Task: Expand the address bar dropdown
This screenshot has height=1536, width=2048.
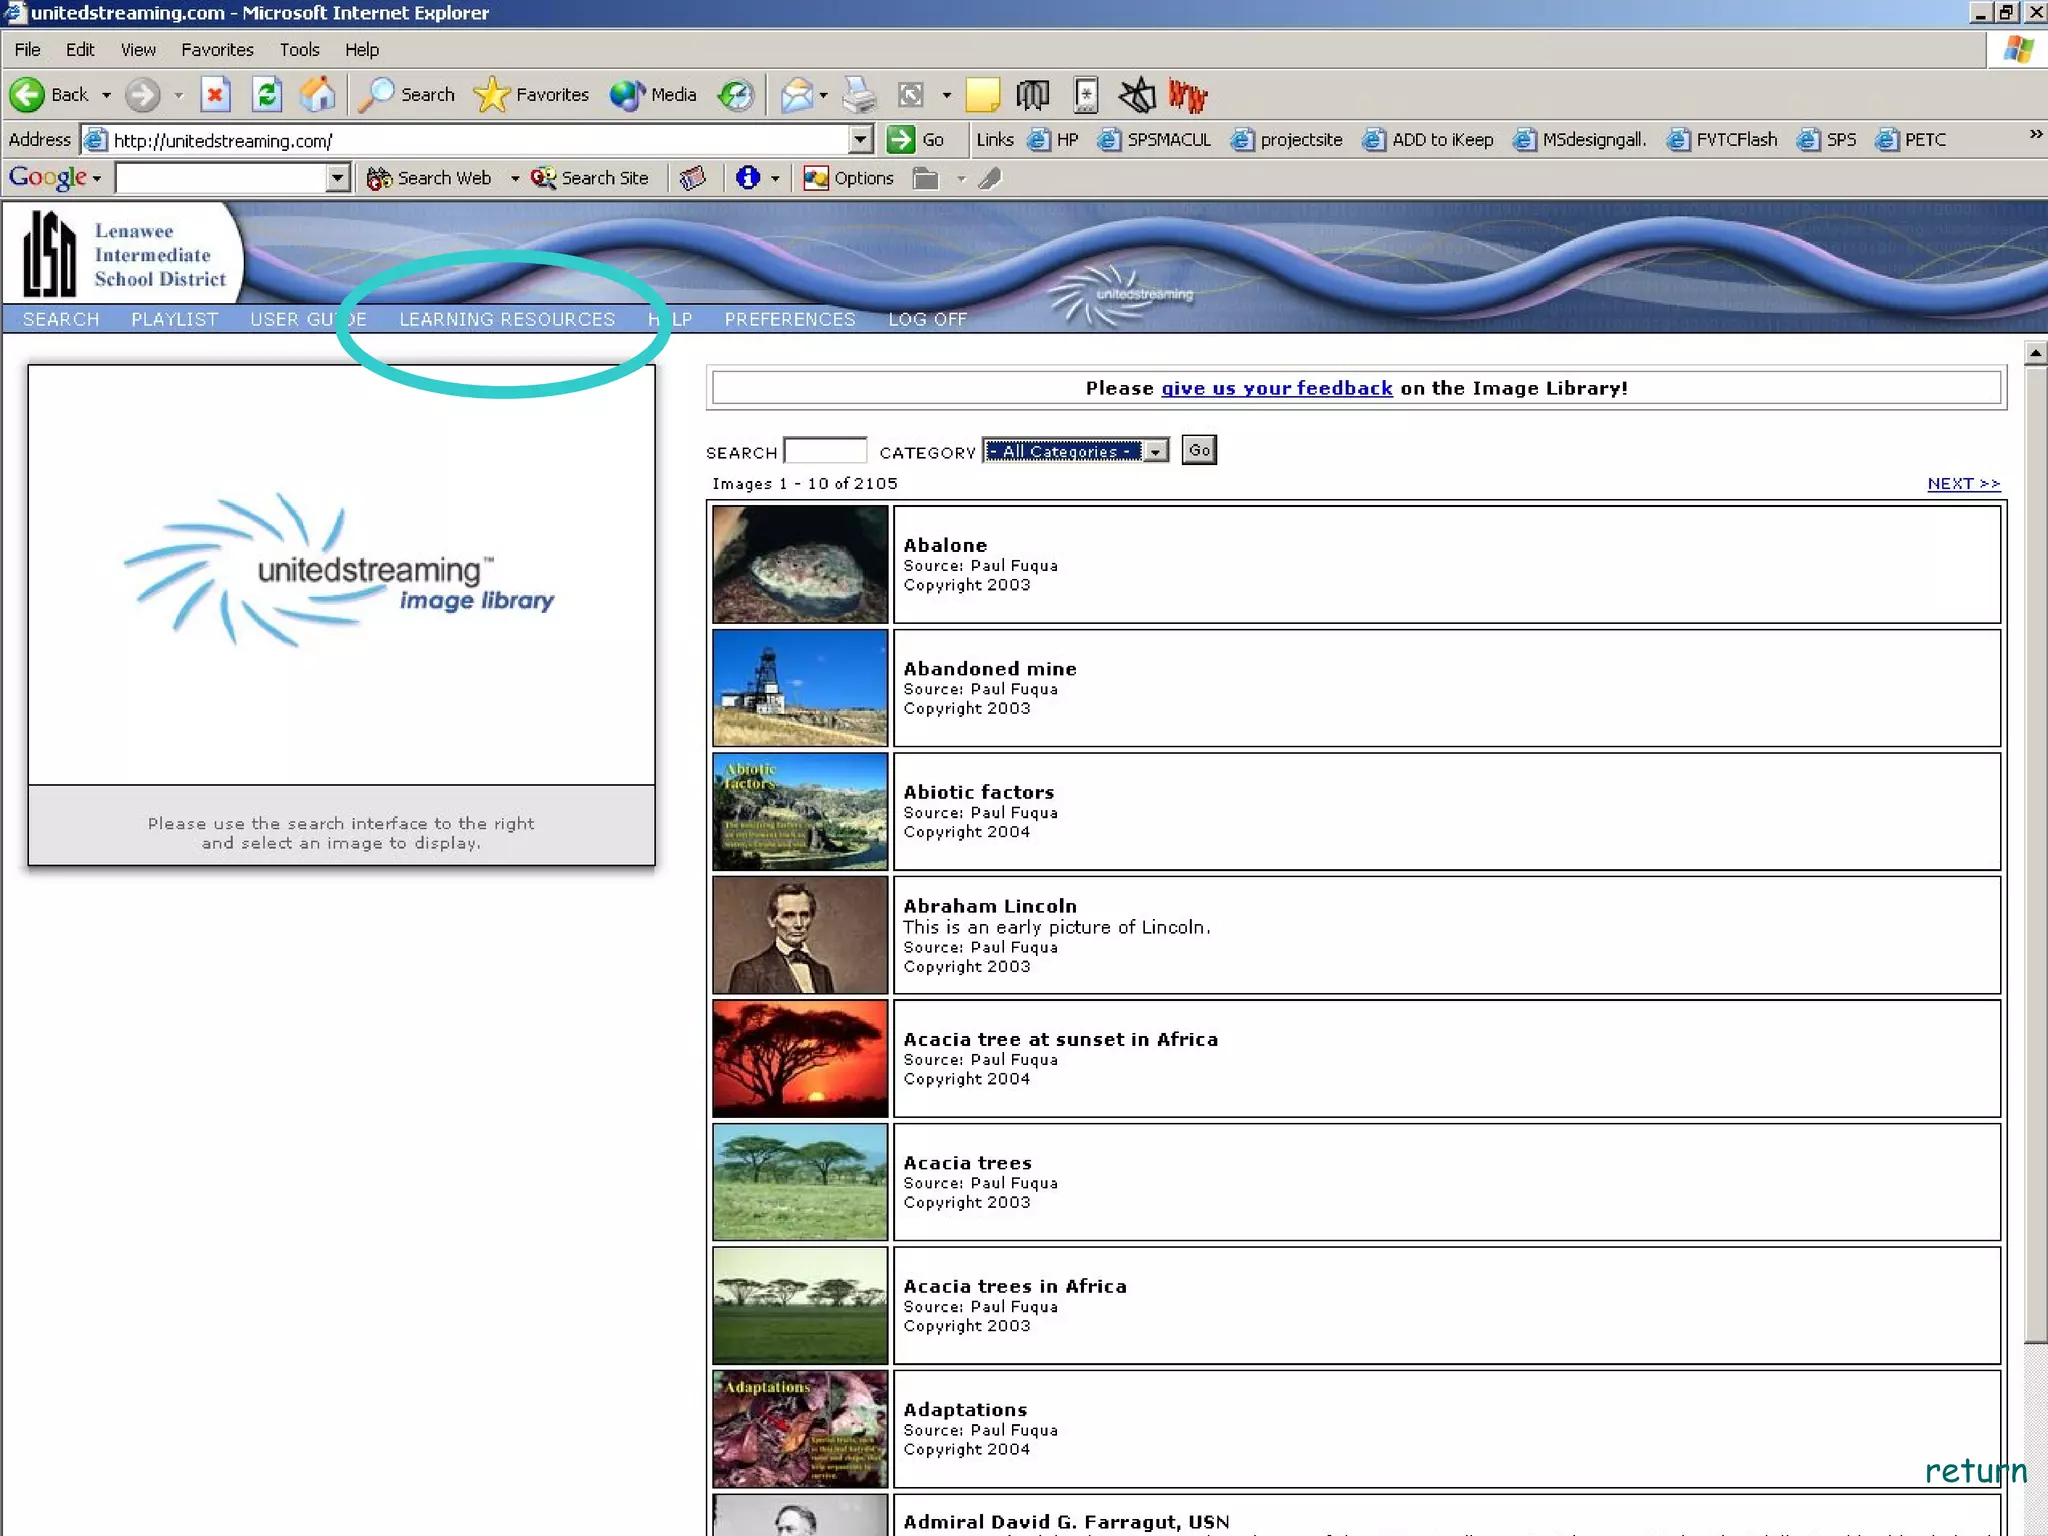Action: click(860, 140)
